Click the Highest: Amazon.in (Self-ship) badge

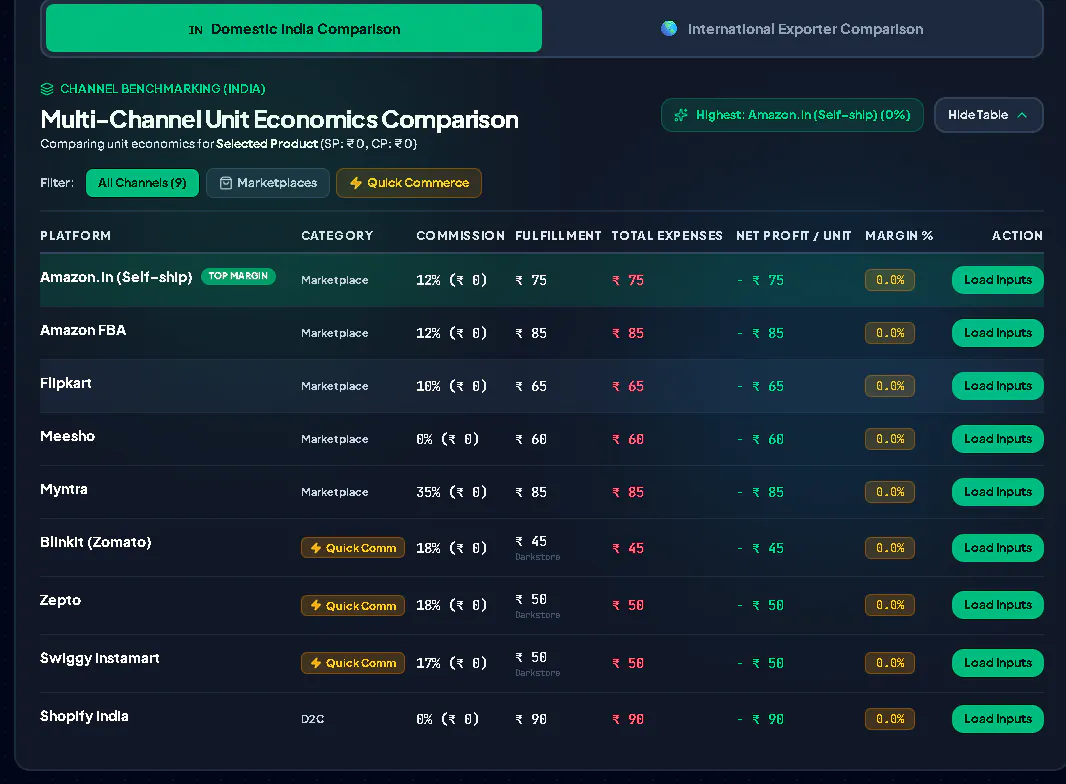pyautogui.click(x=792, y=115)
